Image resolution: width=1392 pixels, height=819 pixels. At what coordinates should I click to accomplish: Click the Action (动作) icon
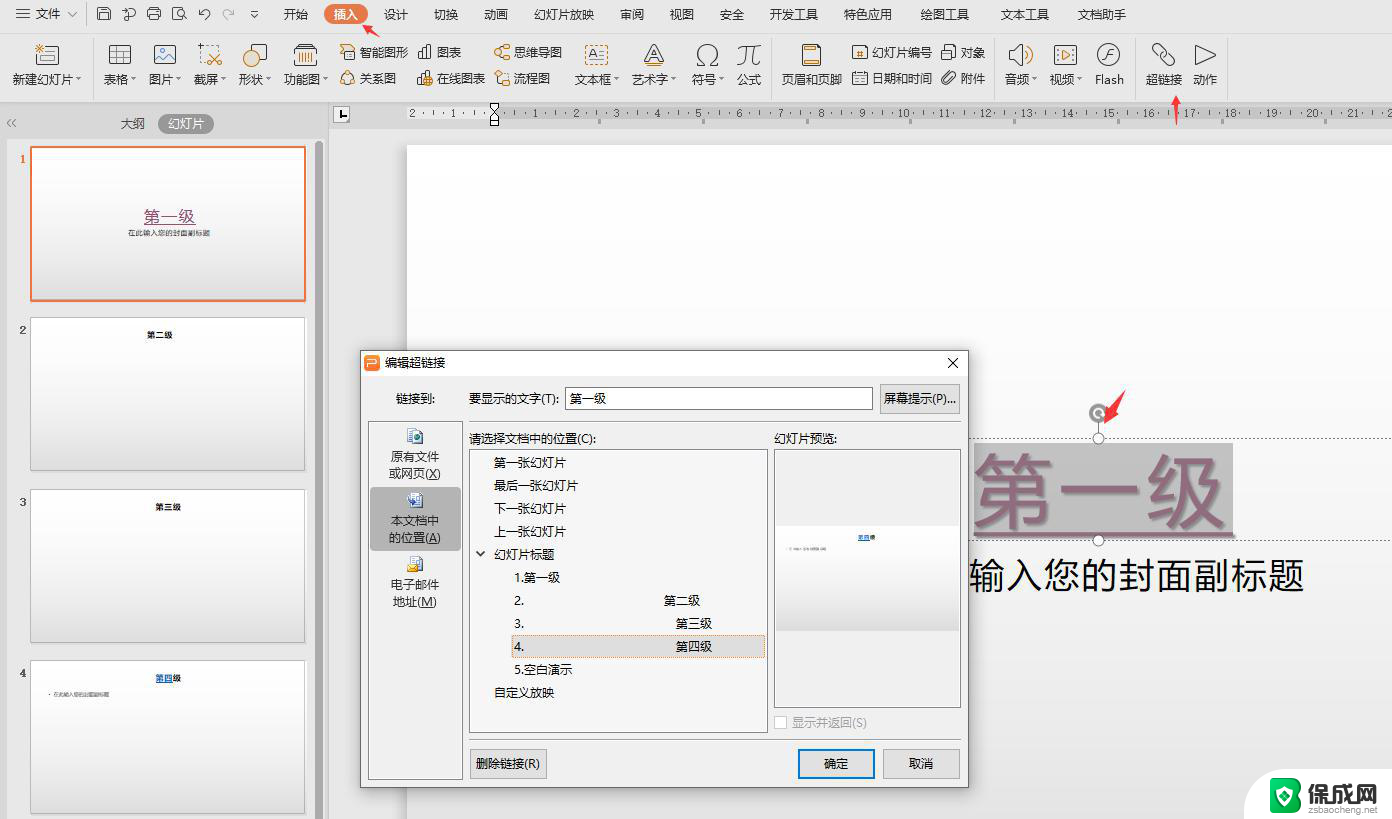click(1205, 55)
